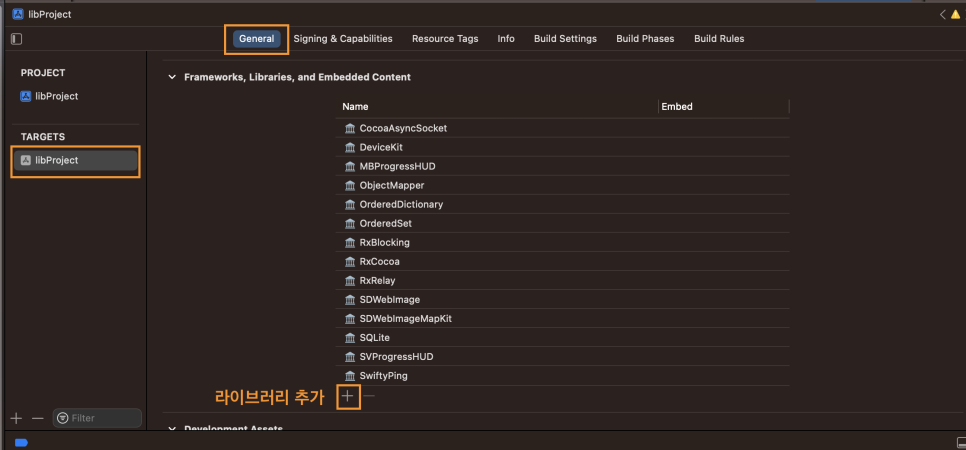Select the SVProgressHUD row name
This screenshot has width=966, height=450.
coord(397,357)
